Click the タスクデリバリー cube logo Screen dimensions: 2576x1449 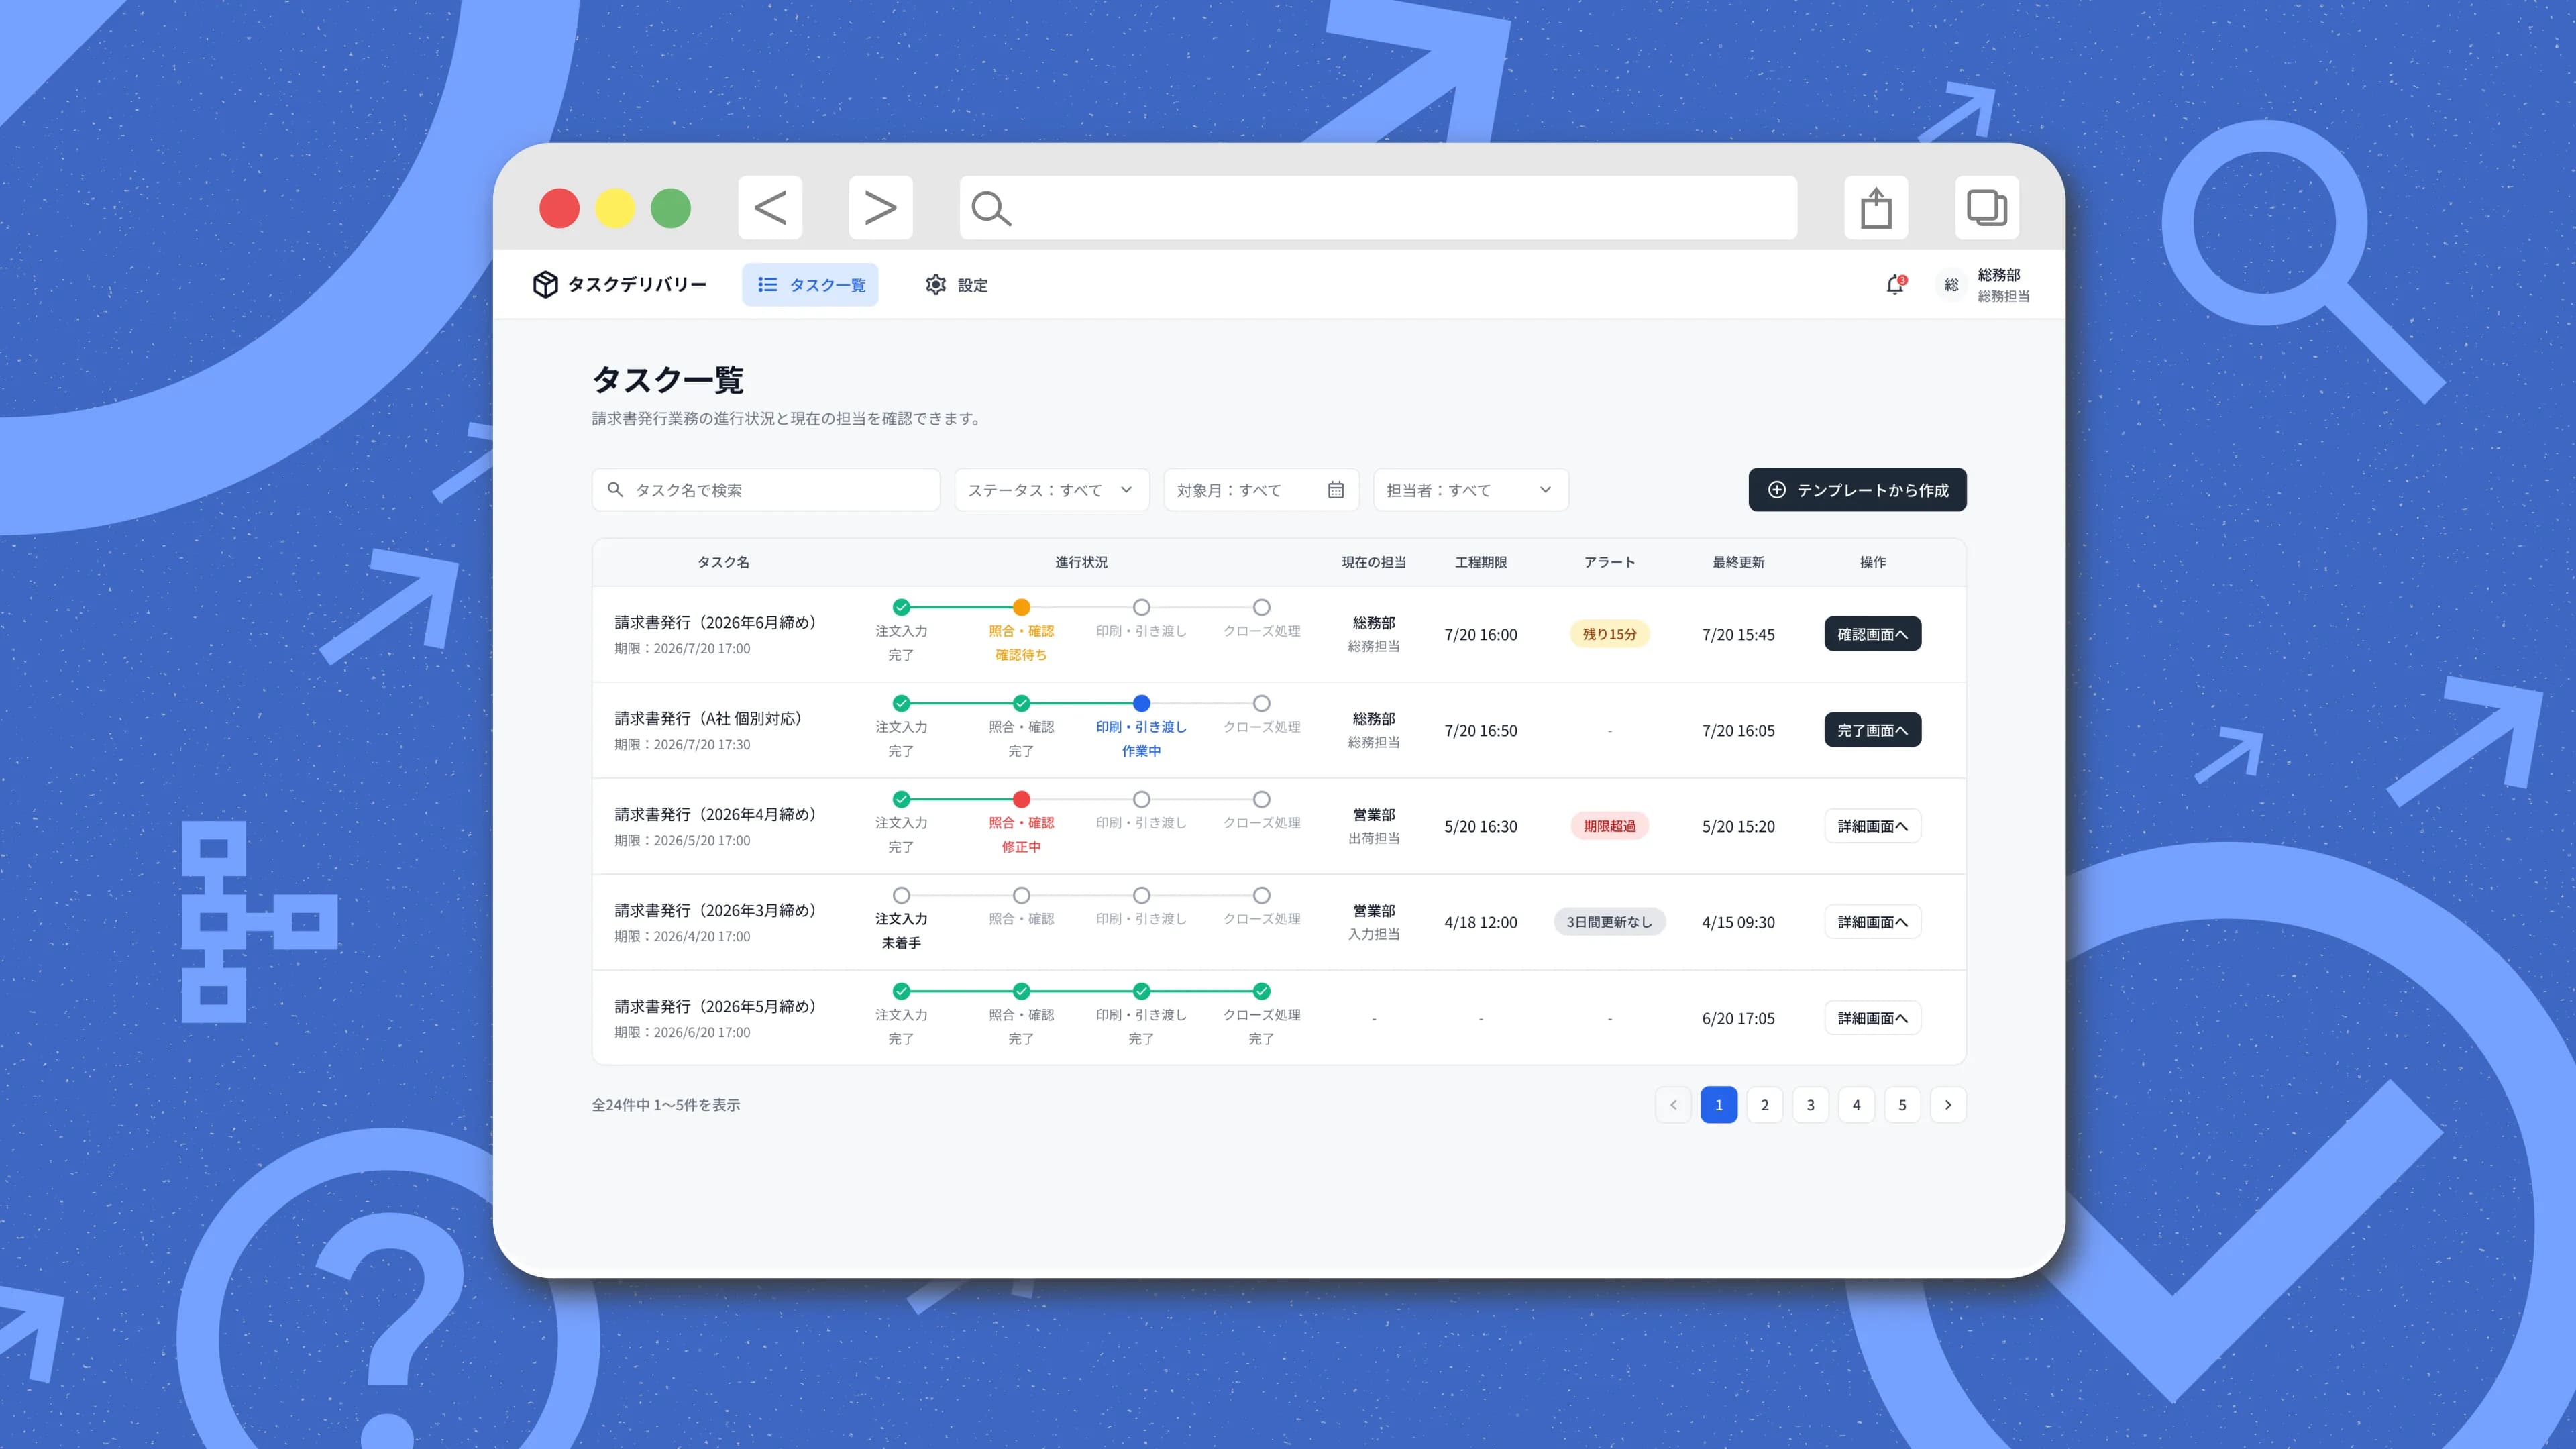point(545,285)
